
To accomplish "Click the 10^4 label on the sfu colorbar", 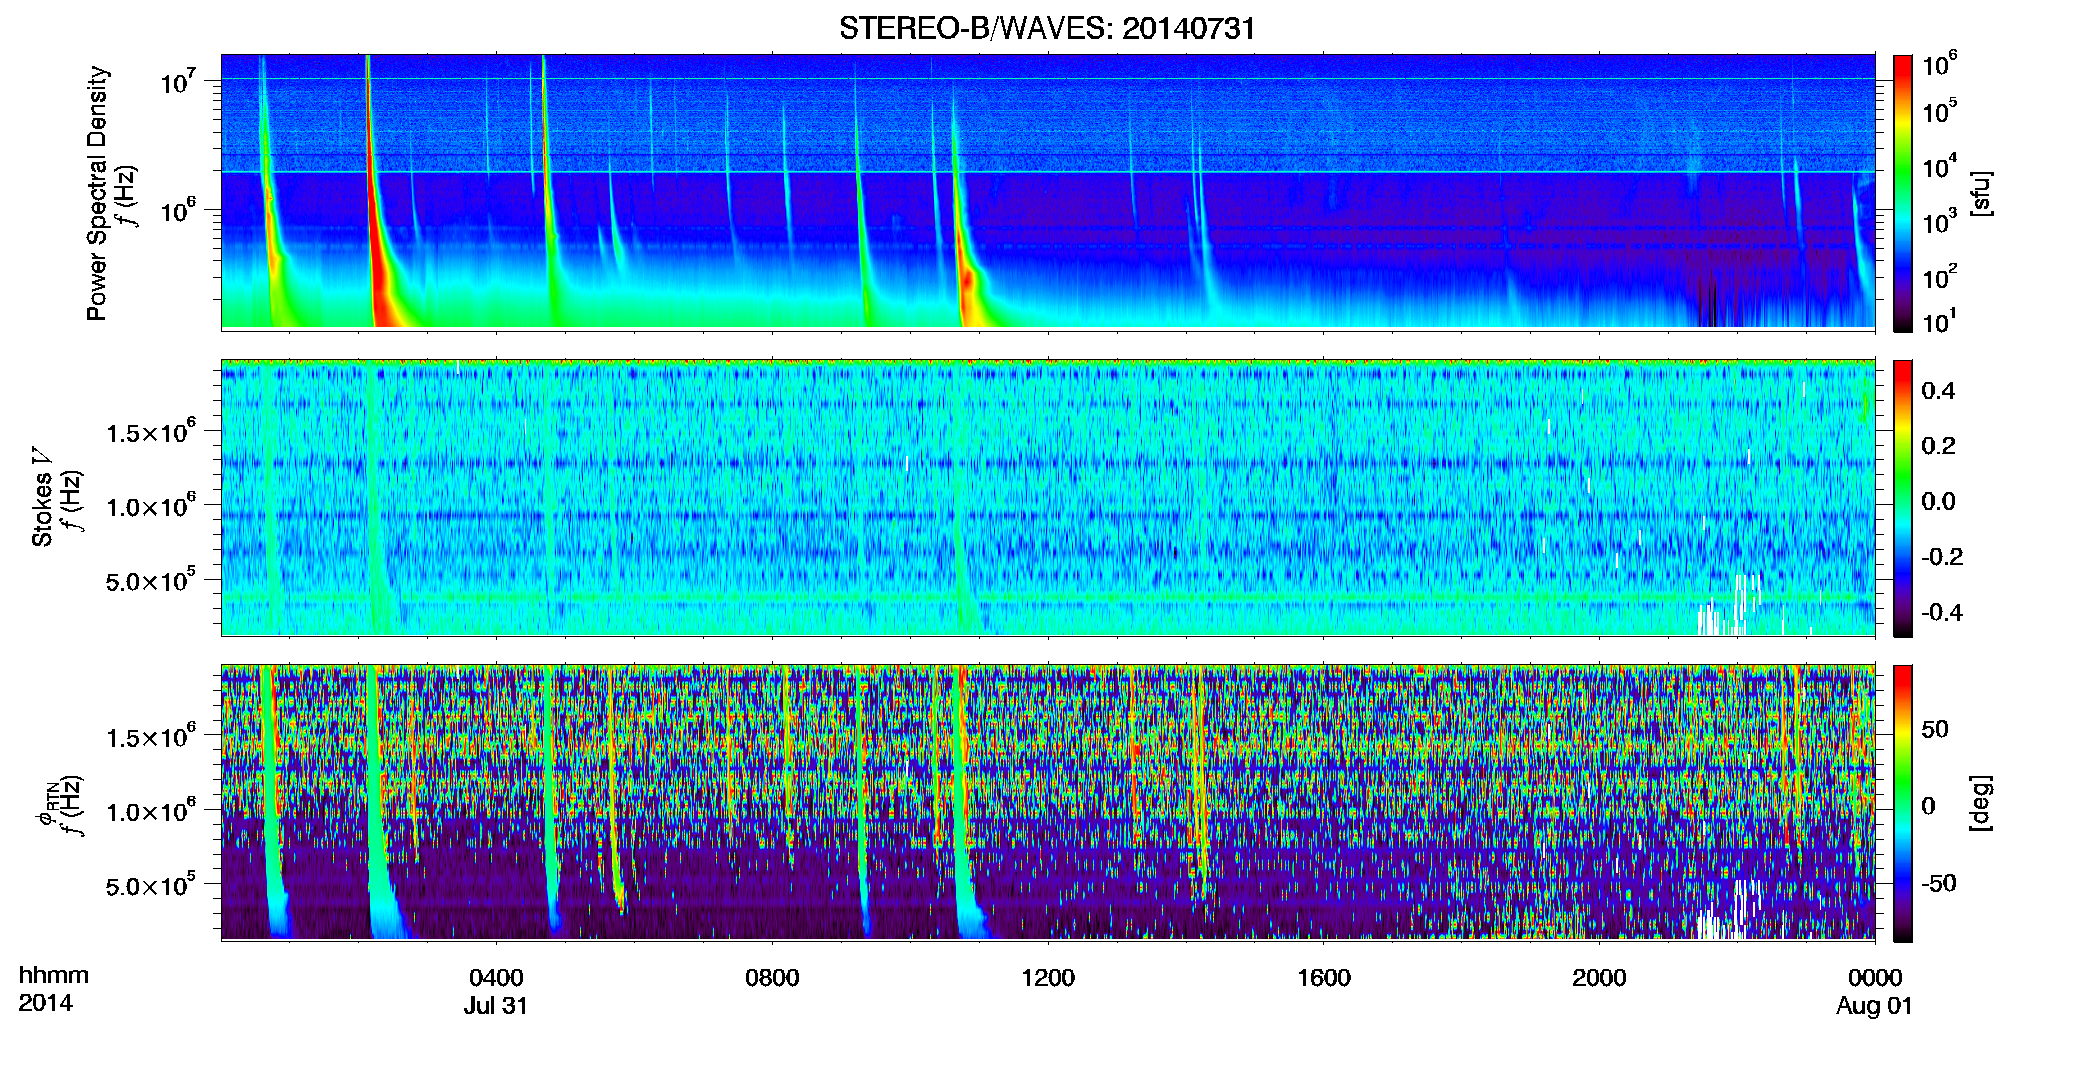I will 1940,166.
